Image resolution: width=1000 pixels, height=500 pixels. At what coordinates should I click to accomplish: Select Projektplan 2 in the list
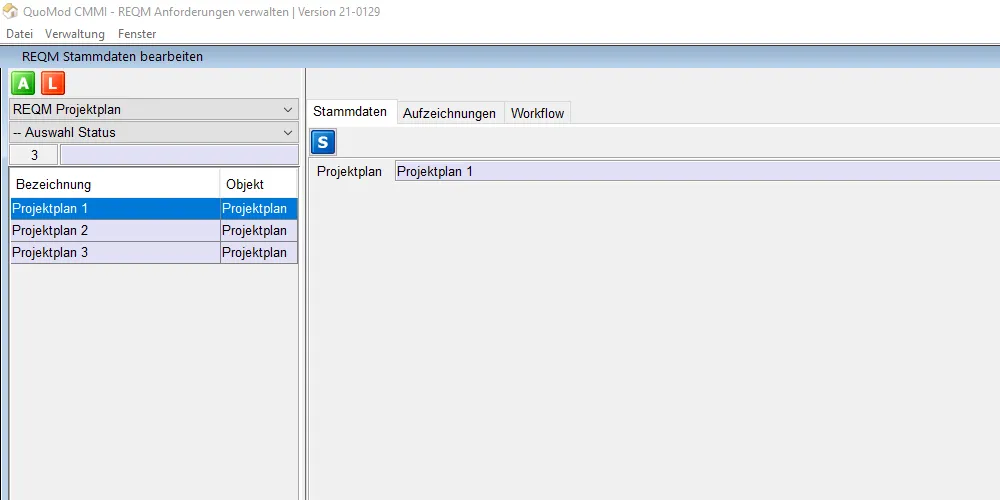pyautogui.click(x=114, y=231)
